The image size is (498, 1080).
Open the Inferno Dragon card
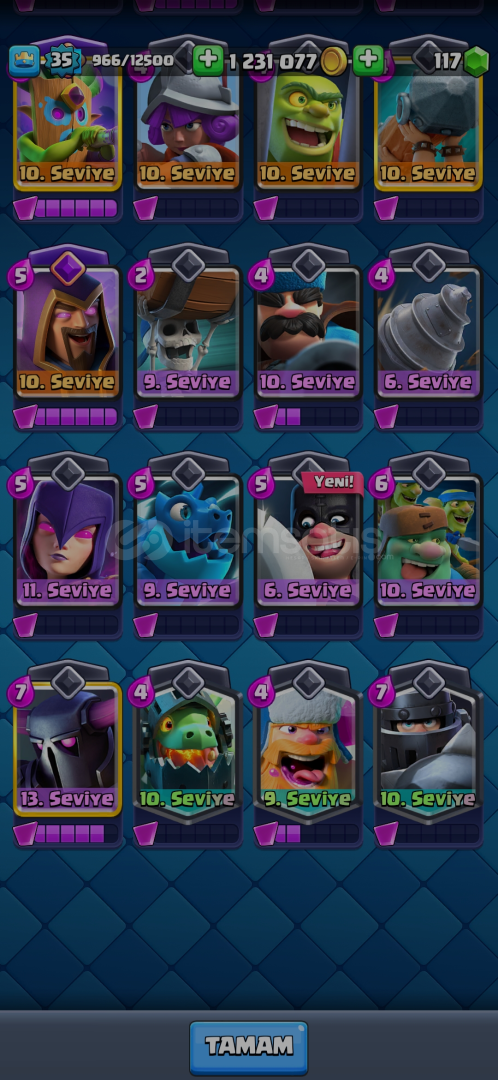pos(188,749)
